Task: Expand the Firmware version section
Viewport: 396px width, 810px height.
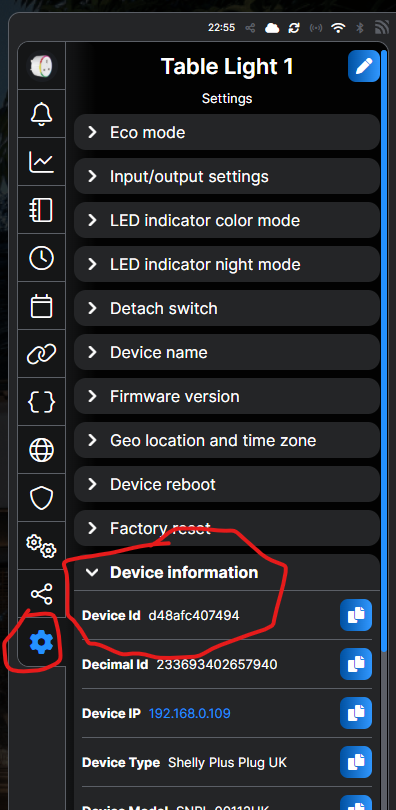Action: 227,396
